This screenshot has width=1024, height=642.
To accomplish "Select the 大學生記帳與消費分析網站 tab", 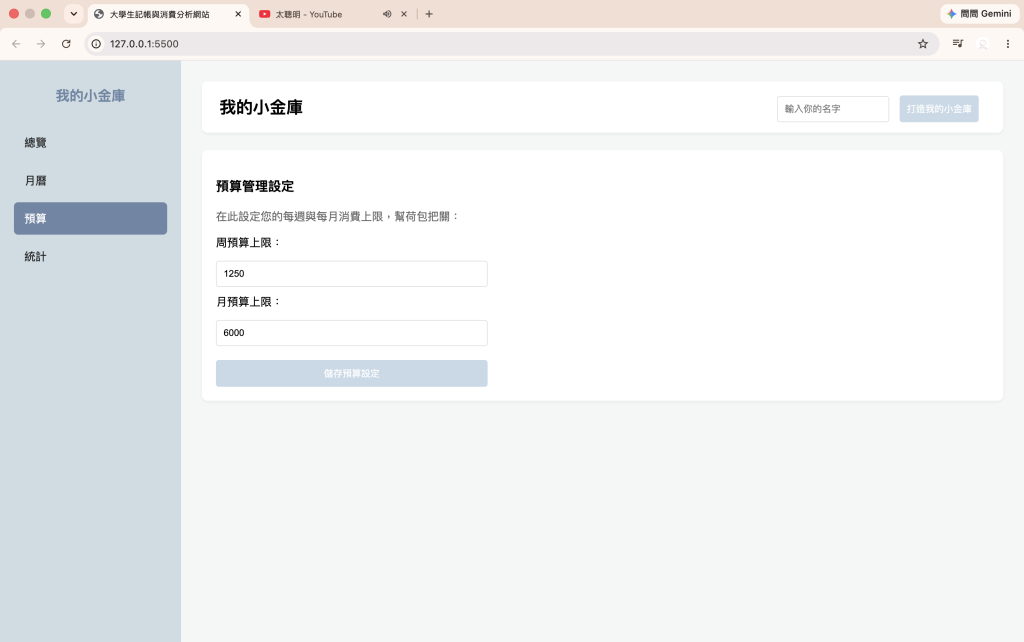I will pos(159,14).
